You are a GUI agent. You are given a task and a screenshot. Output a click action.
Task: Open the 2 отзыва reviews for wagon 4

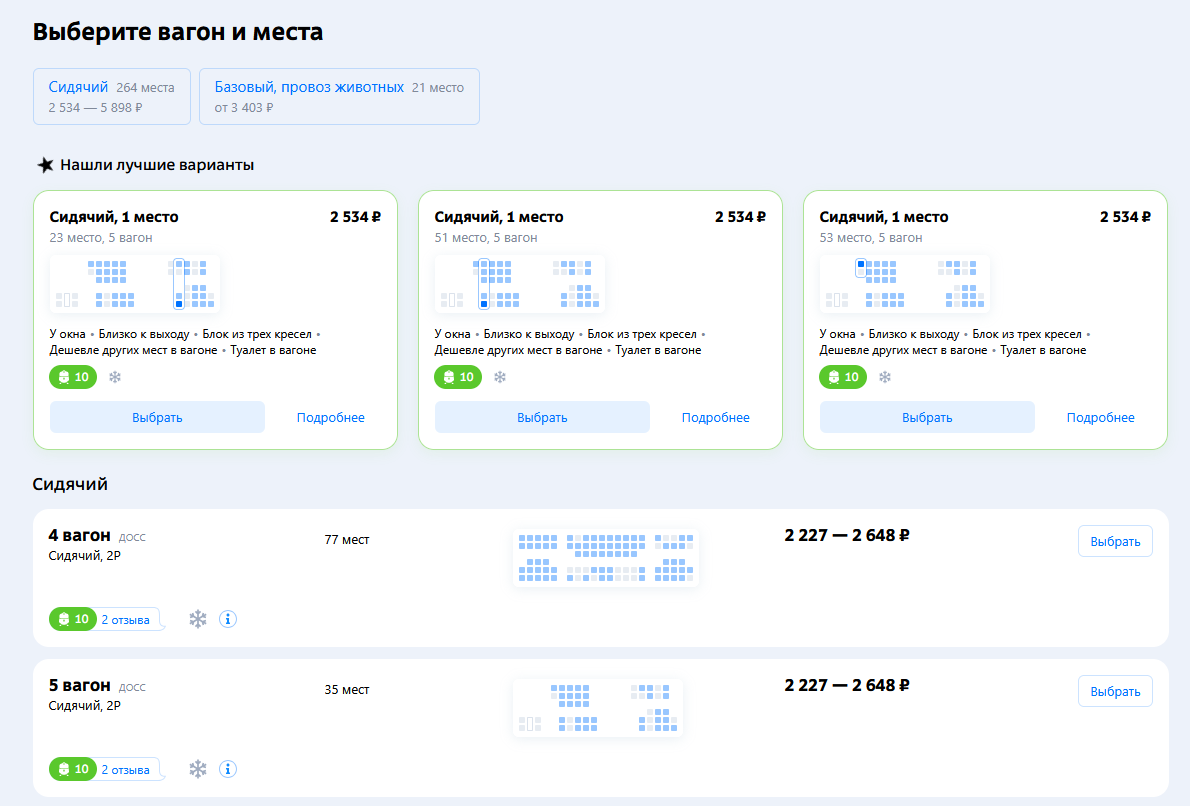(x=126, y=620)
